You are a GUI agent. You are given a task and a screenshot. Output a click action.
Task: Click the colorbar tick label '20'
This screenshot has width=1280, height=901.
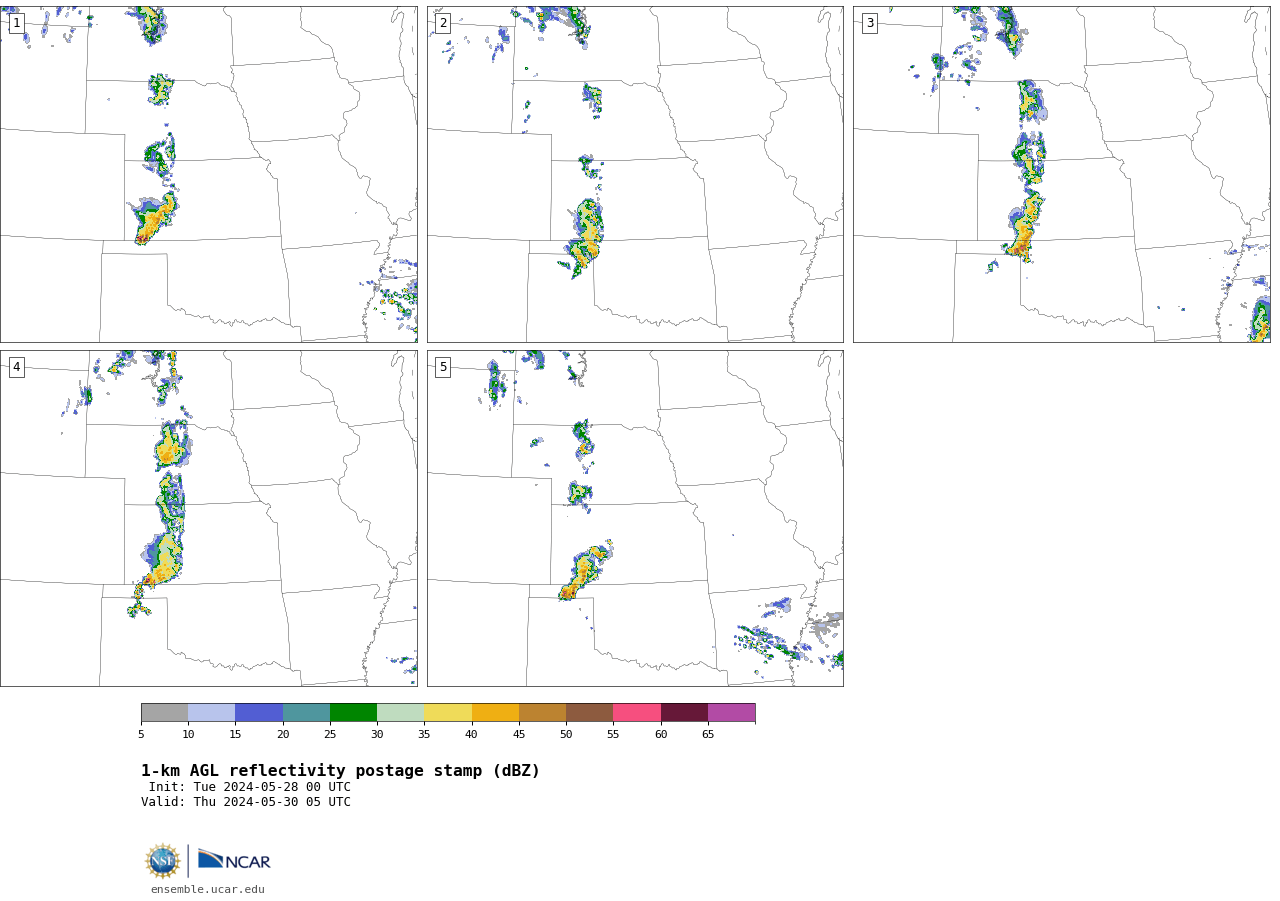tap(283, 735)
